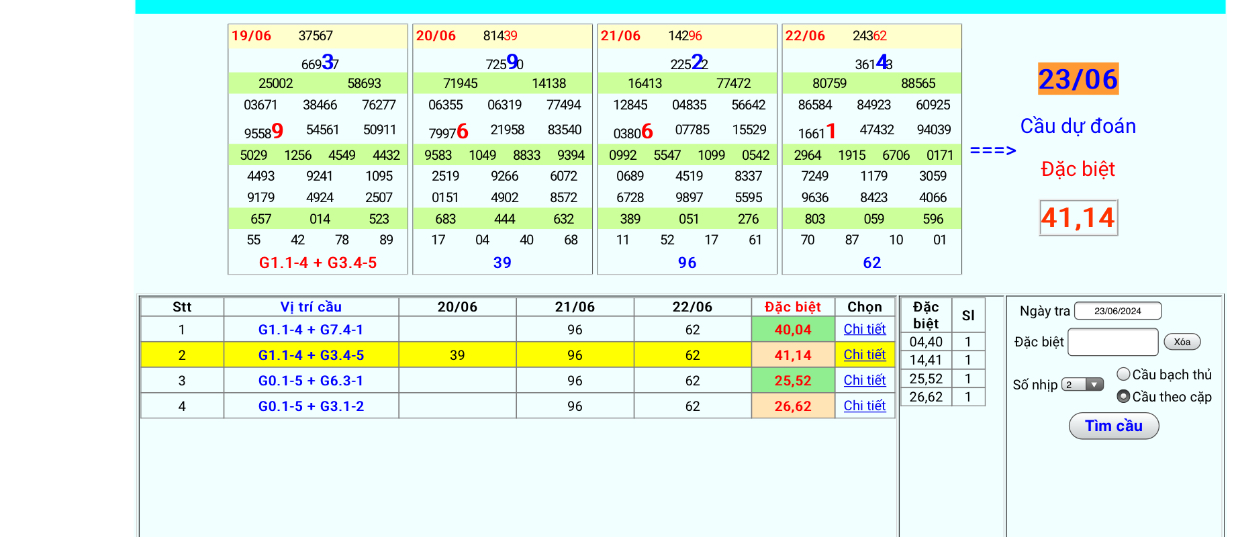Screen dimensions: 1242x537
Task: Open the 'Số nhịp' dropdown
Action: (1082, 385)
